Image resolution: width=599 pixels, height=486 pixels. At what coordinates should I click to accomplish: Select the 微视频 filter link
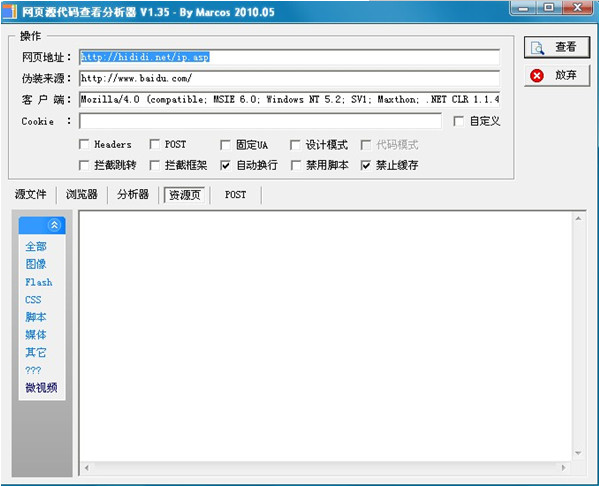[x=41, y=388]
